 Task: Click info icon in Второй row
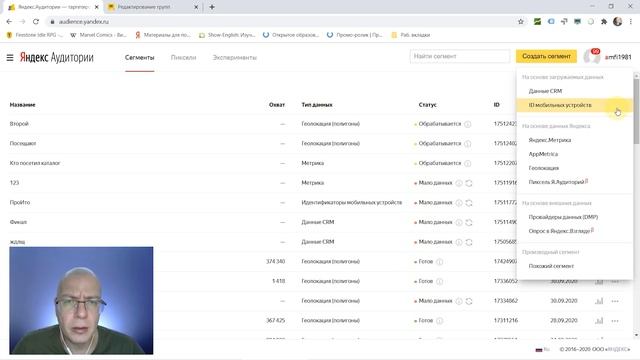(x=468, y=124)
